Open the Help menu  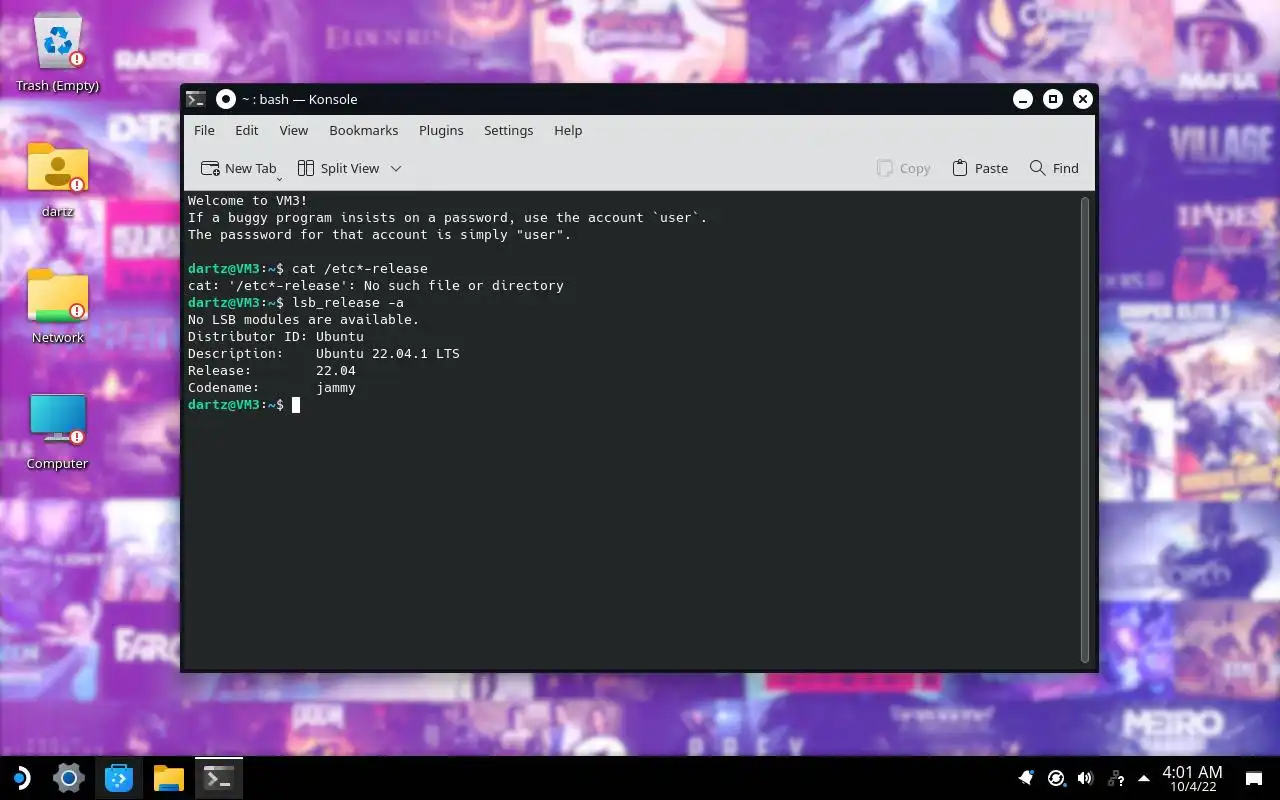pyautogui.click(x=568, y=130)
